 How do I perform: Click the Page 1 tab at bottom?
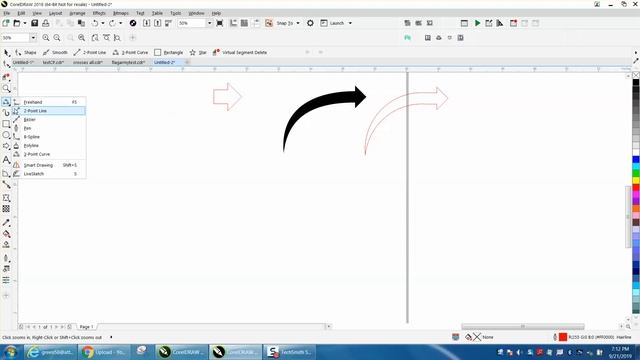[x=86, y=327]
